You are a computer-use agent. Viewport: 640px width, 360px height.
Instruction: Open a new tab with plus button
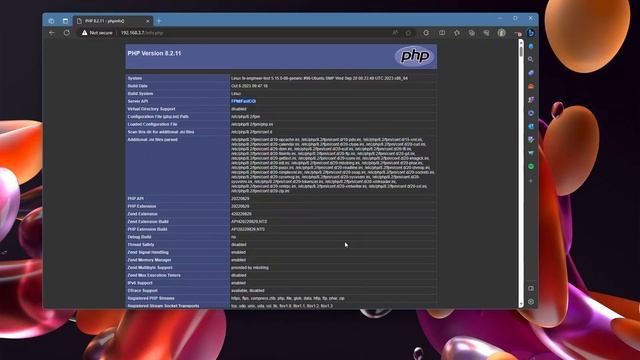159,21
